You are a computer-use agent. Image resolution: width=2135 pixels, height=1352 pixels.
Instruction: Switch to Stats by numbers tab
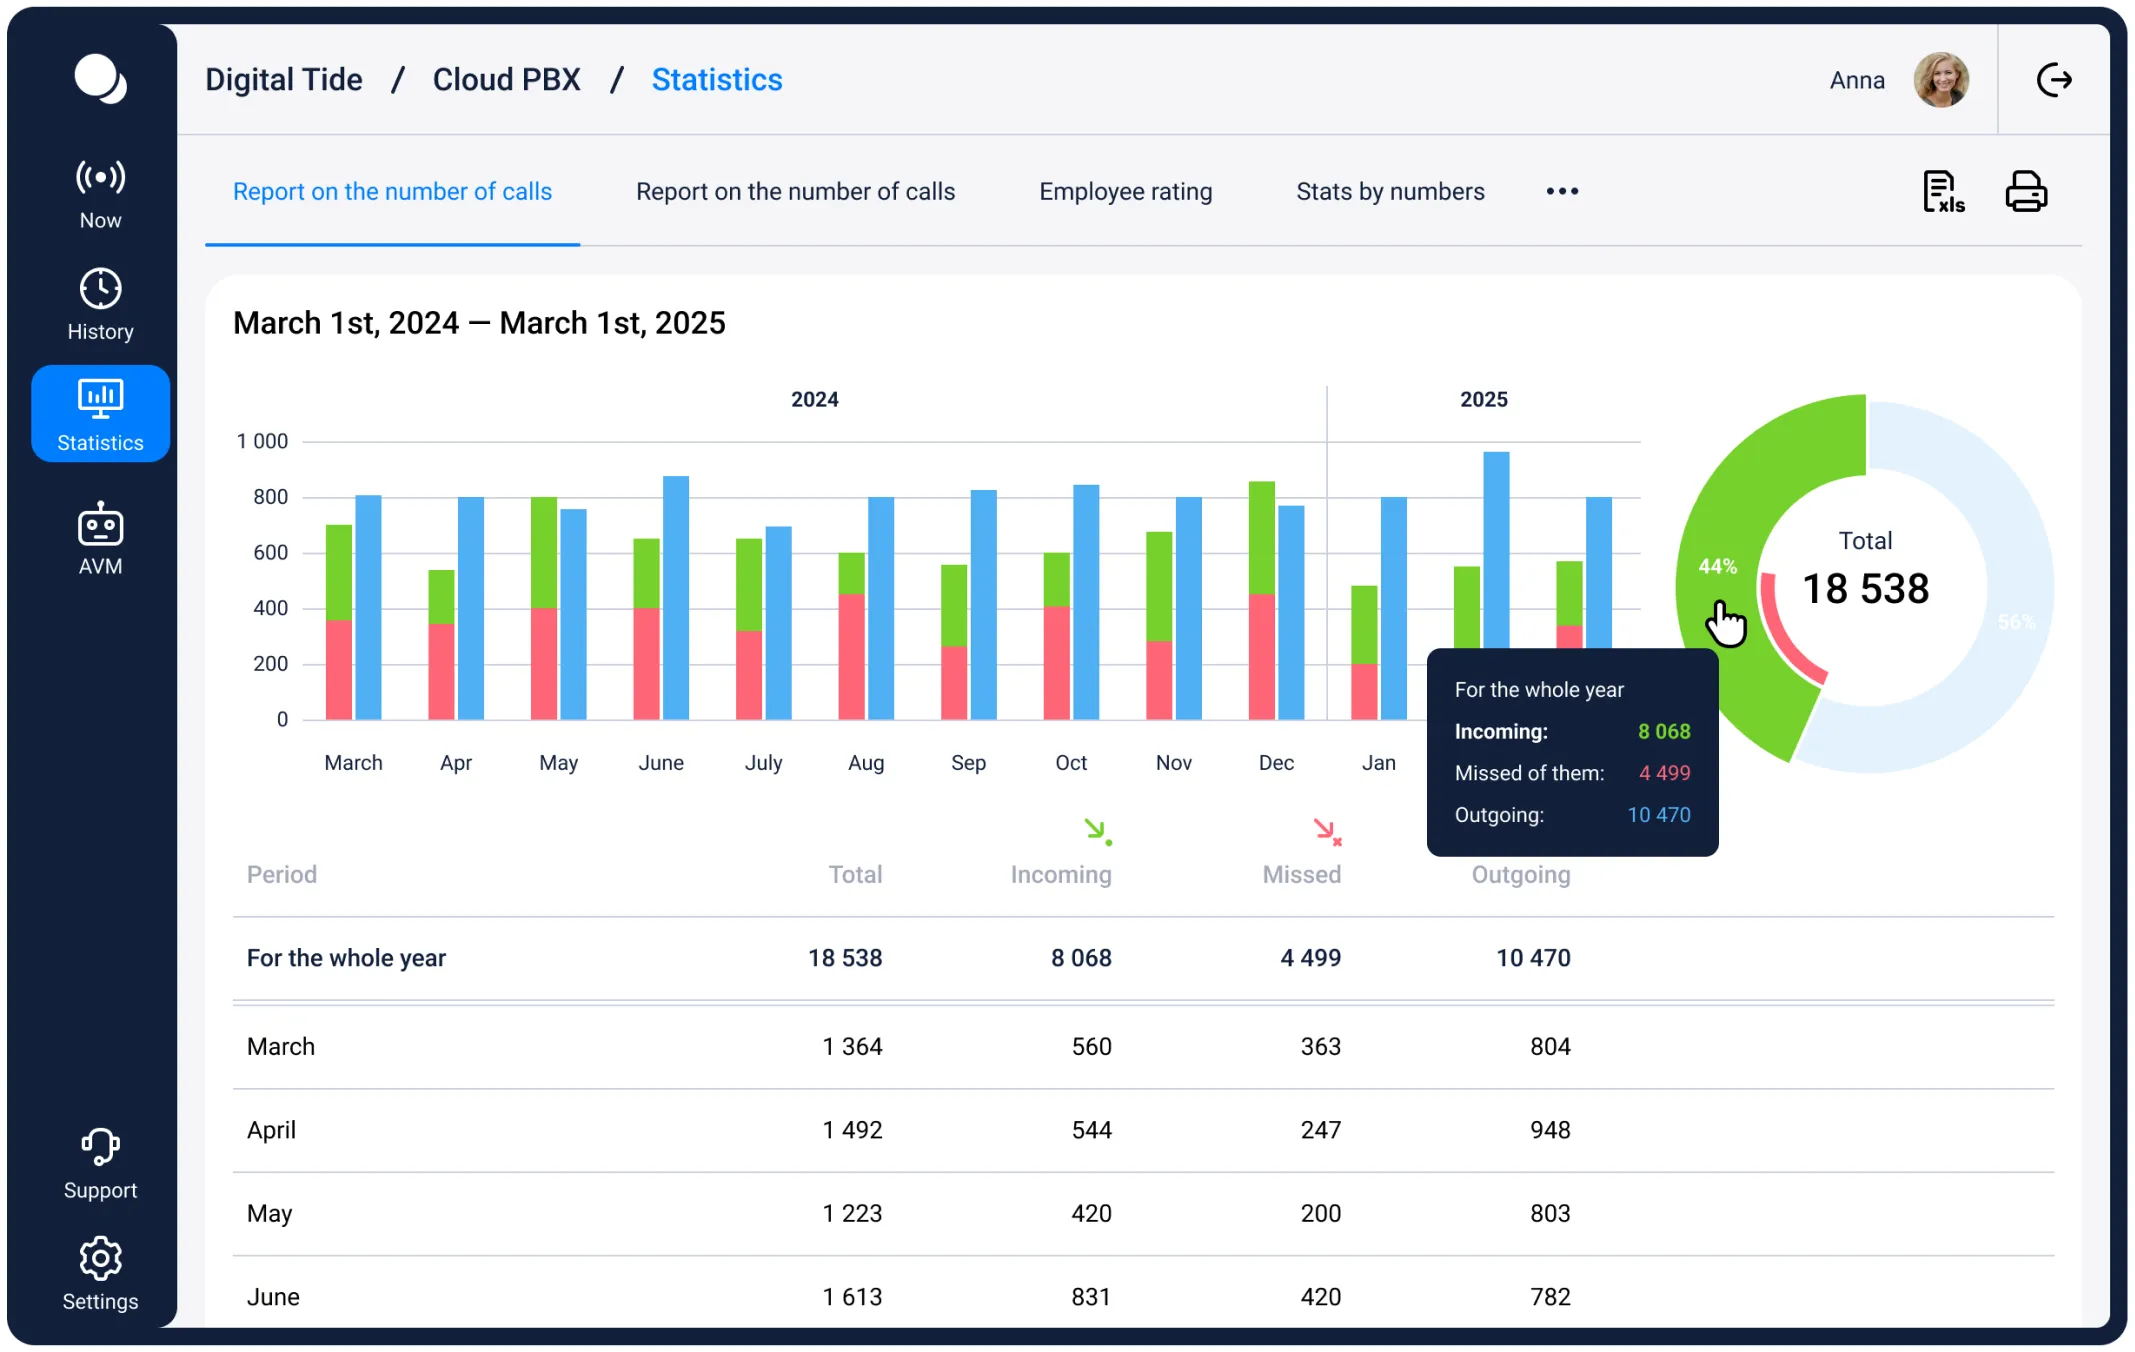pos(1390,191)
